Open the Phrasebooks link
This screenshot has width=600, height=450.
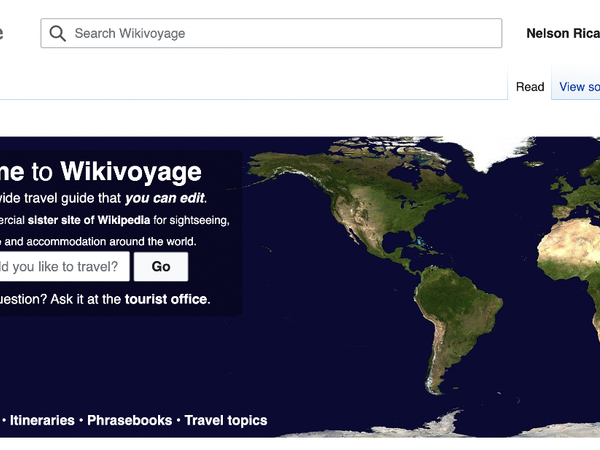(x=129, y=420)
